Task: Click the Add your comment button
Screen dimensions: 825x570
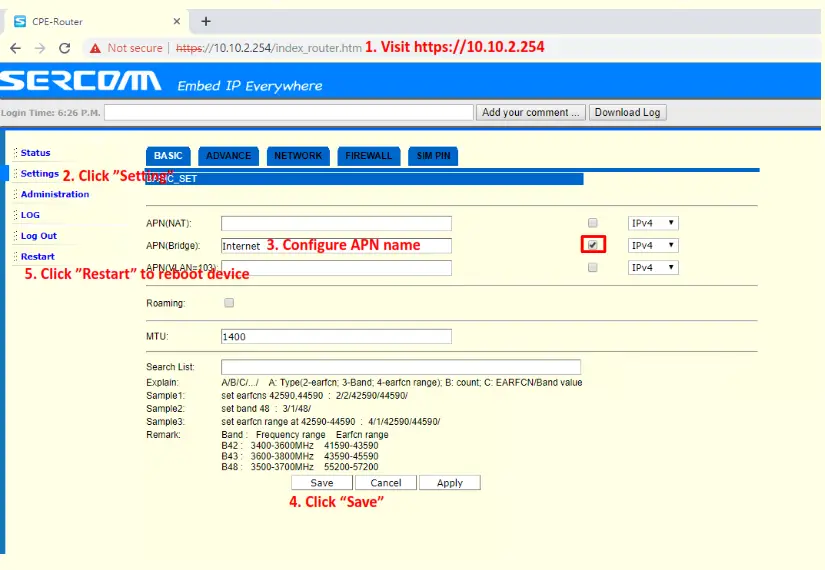Action: [530, 112]
